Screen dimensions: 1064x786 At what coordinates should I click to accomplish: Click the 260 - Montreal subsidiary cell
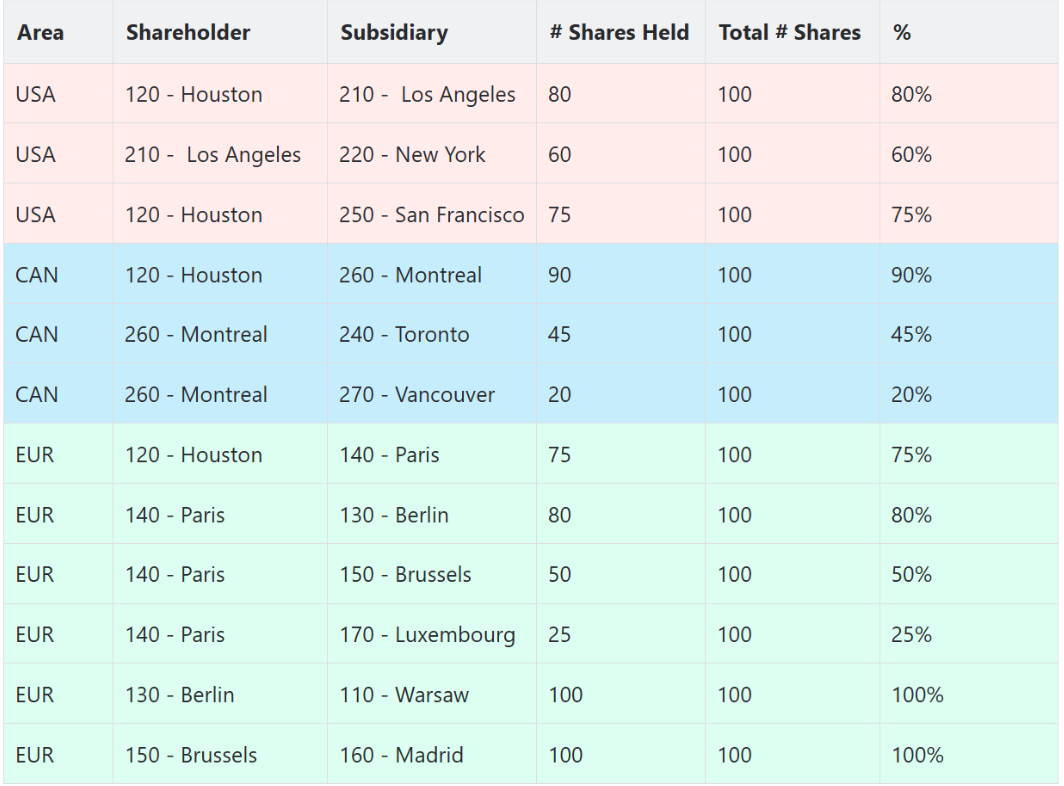tap(432, 274)
